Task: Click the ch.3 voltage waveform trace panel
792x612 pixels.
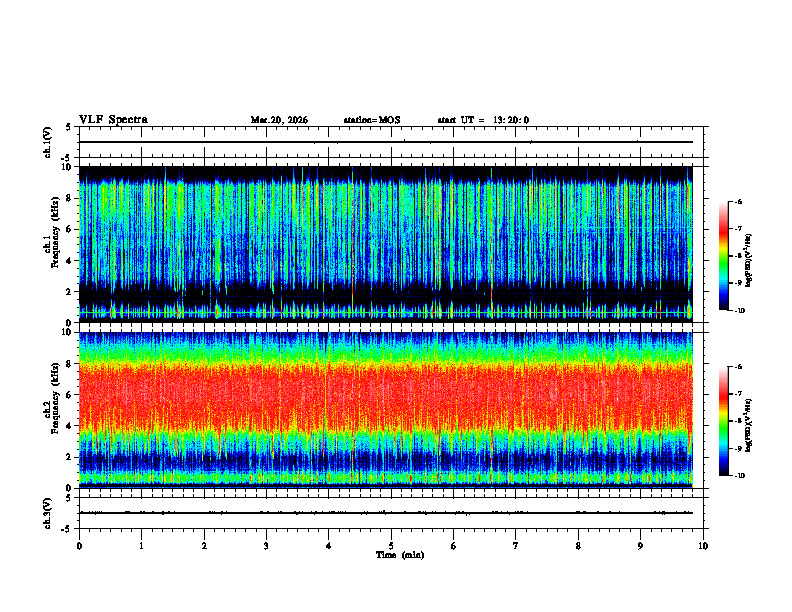Action: tap(391, 513)
